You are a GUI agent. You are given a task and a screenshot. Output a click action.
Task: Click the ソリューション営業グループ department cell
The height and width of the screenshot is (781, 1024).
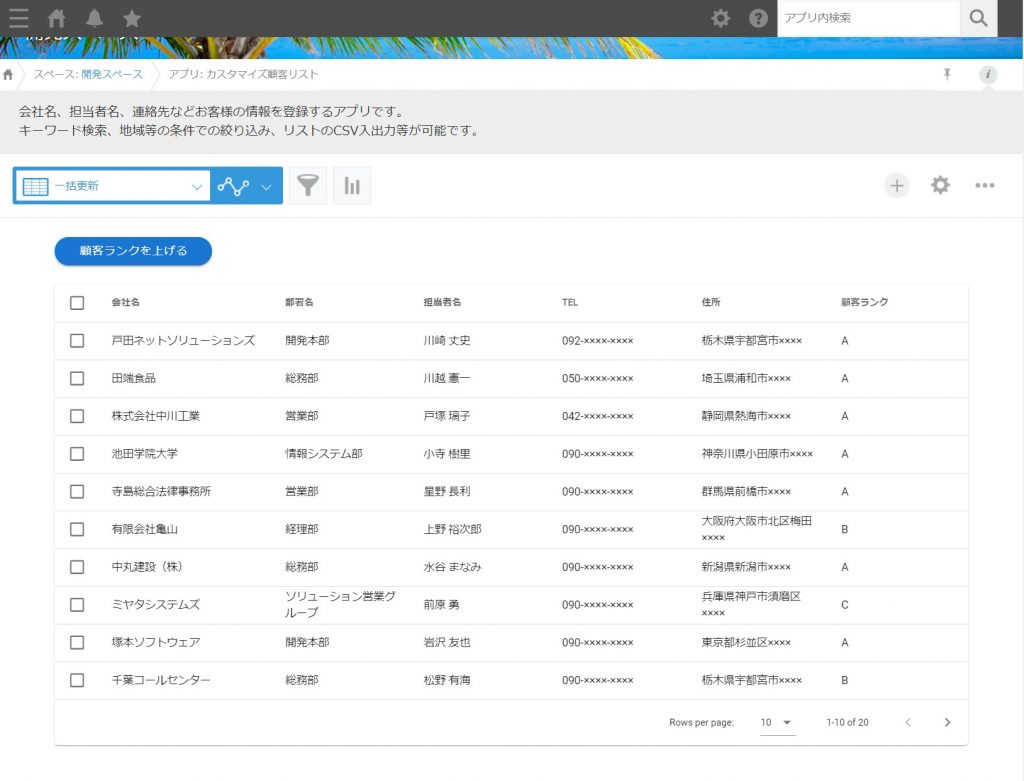[x=340, y=604]
